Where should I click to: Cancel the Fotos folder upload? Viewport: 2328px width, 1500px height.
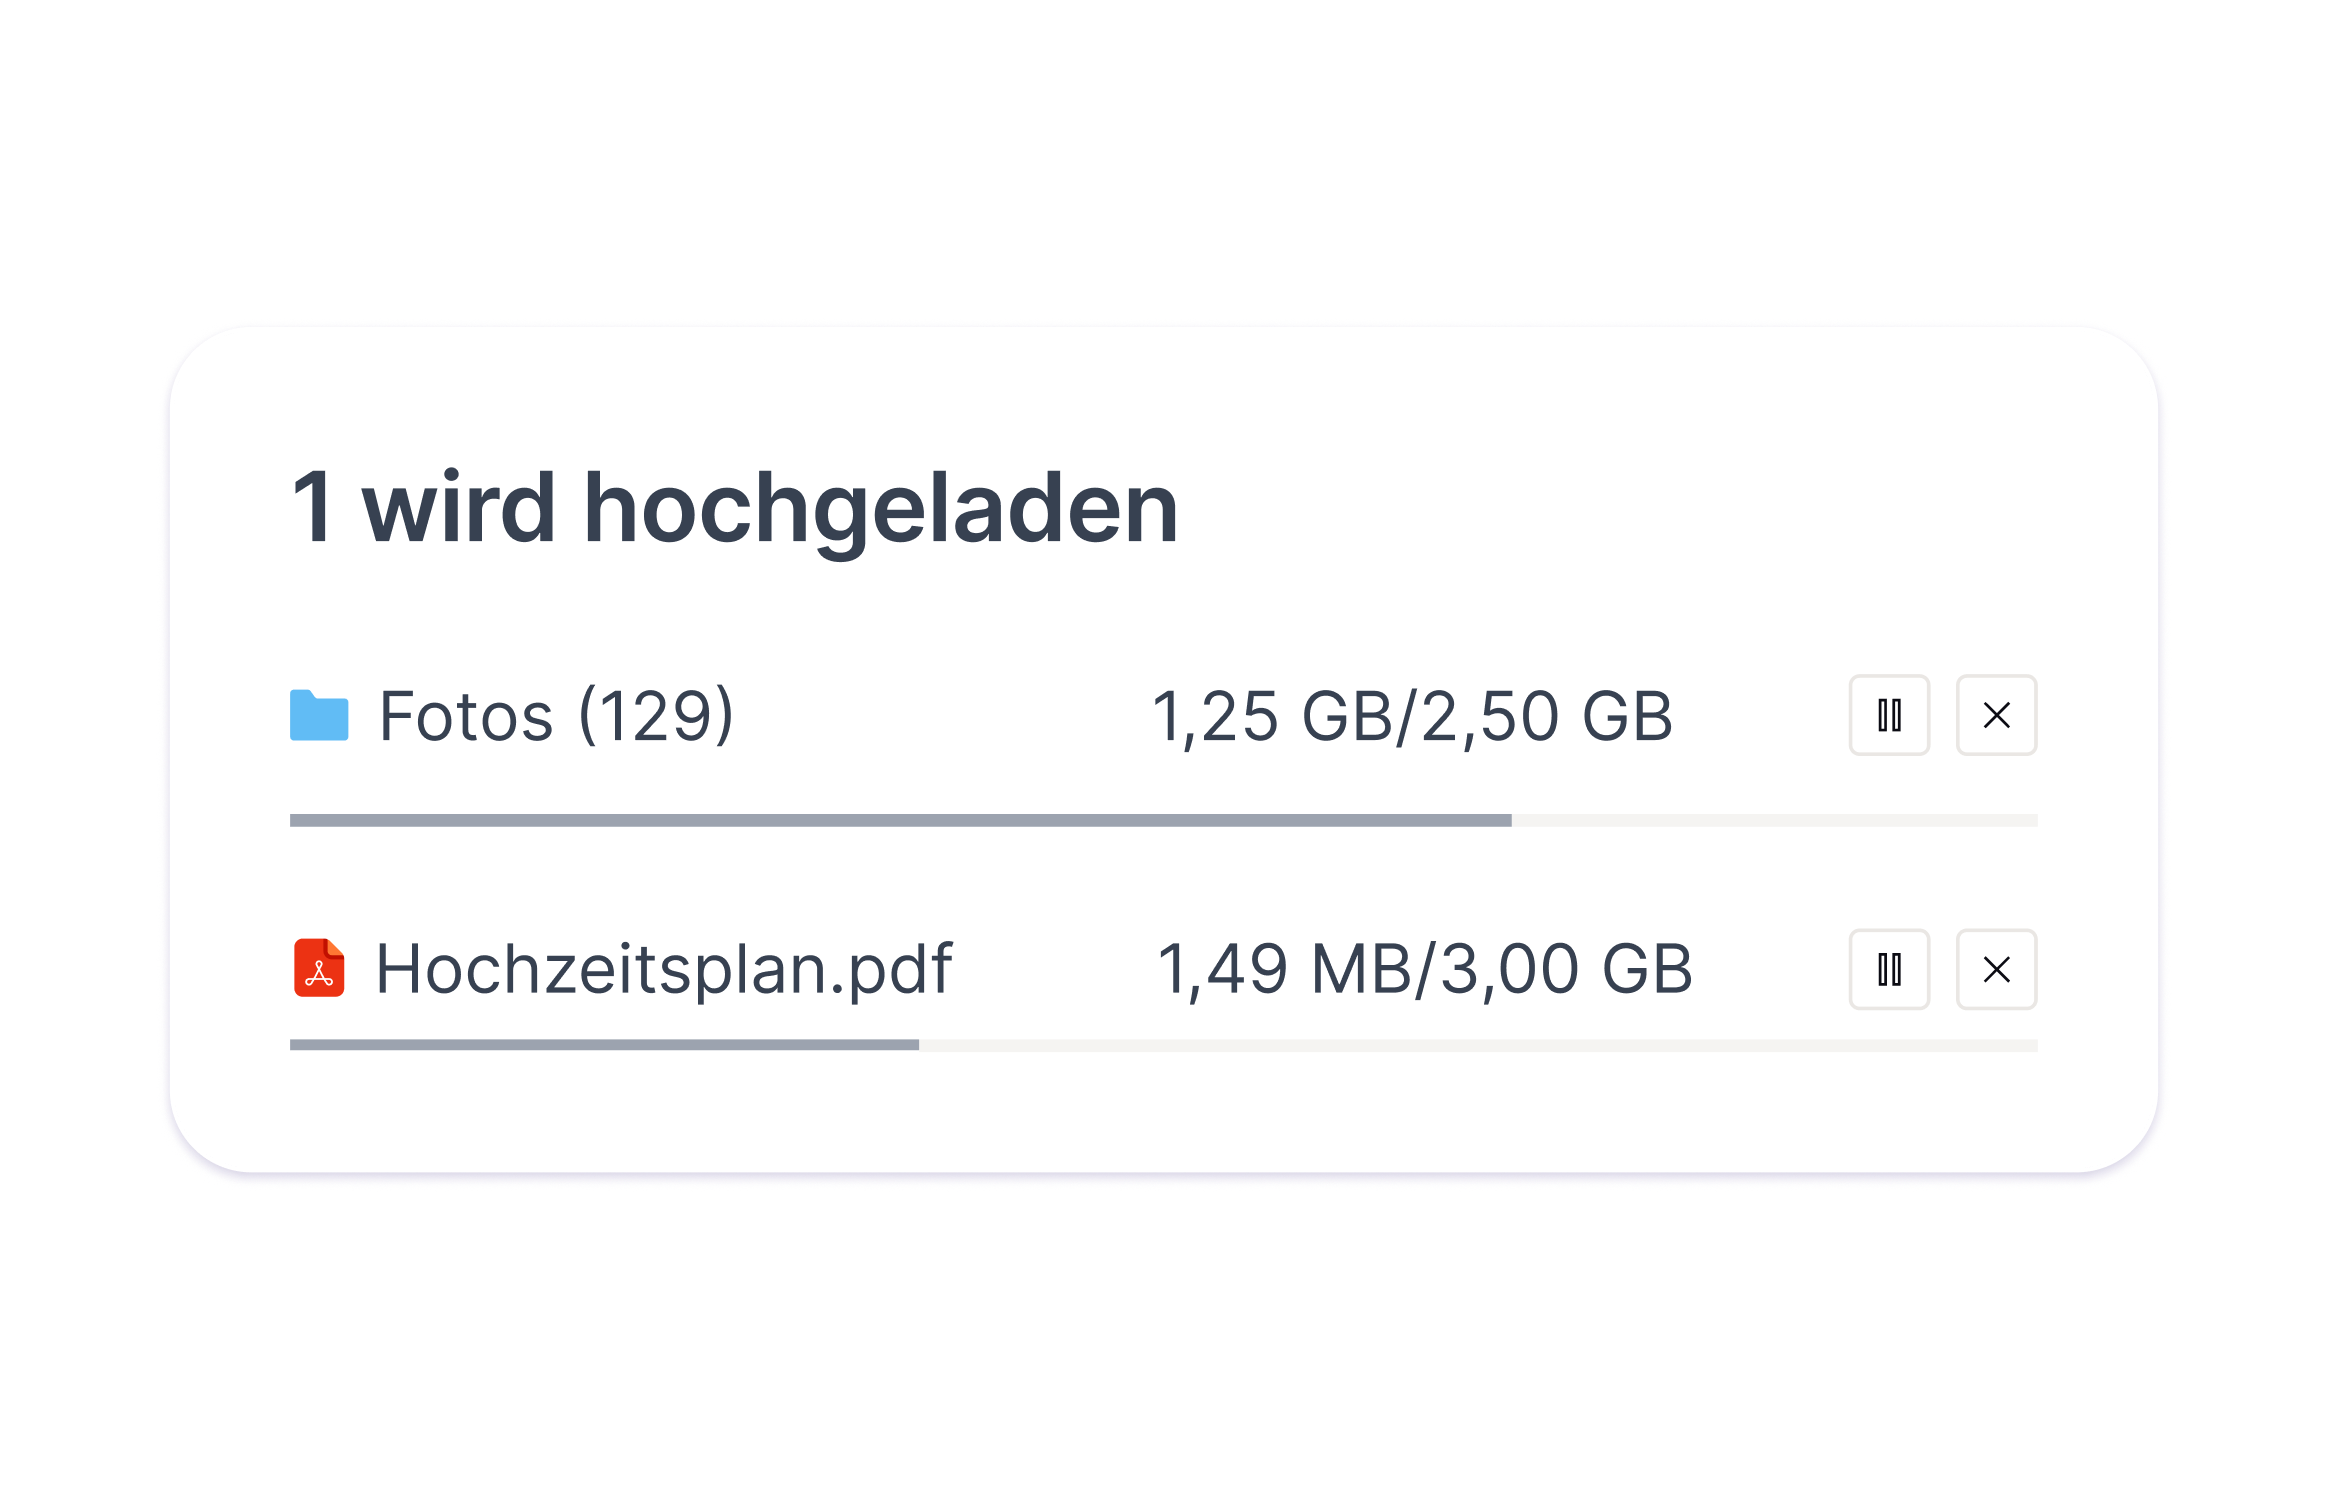pyautogui.click(x=1996, y=715)
